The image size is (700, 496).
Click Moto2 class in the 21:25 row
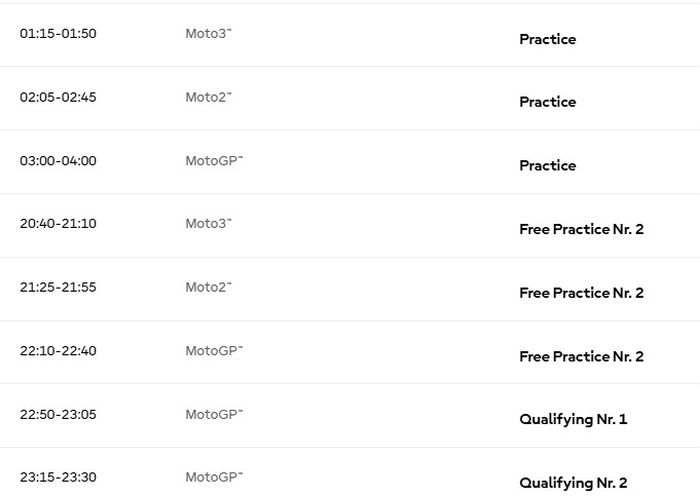coord(208,287)
